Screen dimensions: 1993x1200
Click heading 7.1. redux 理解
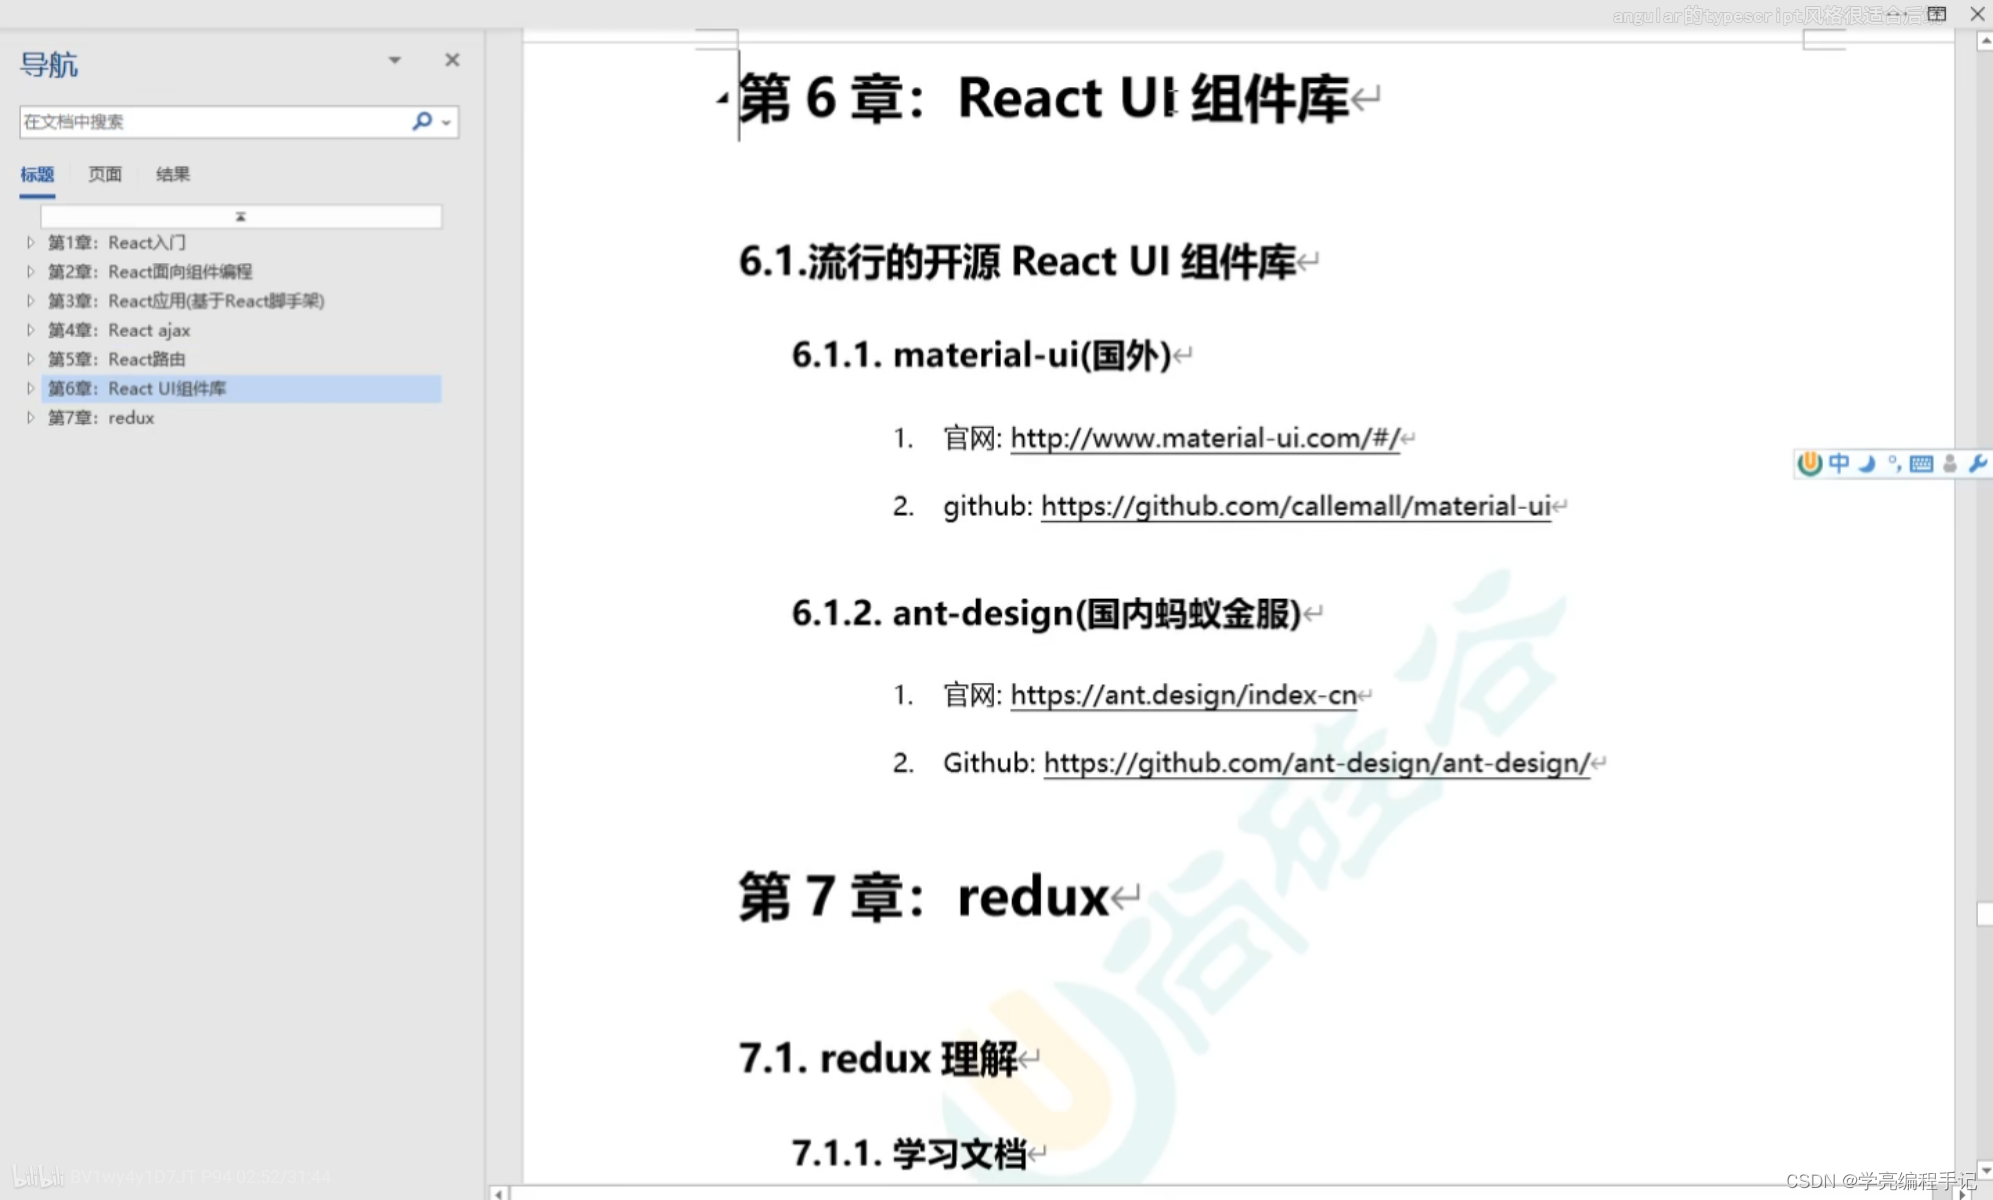point(878,1058)
